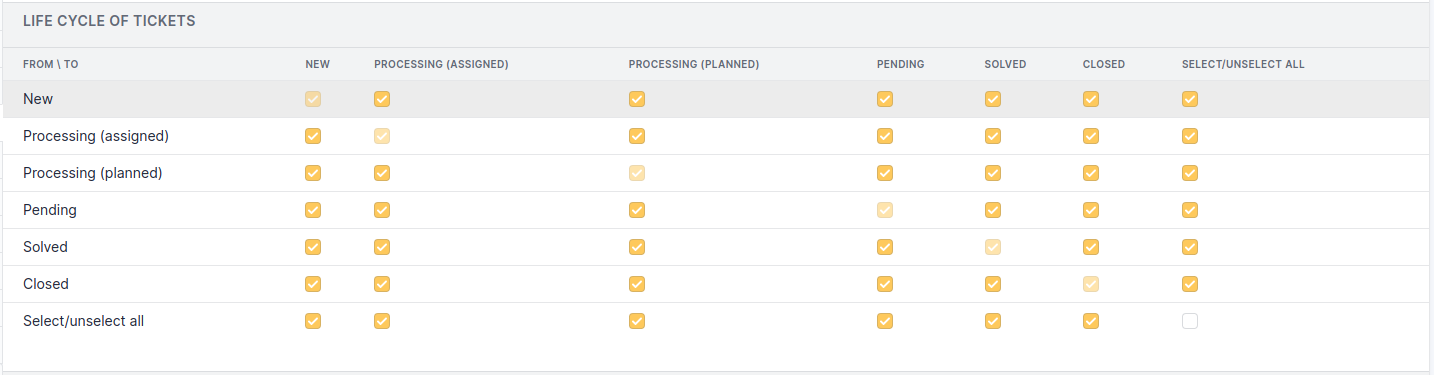Check the bottom-right empty Select/unselect all checkbox
1434x375 pixels.
(x=1190, y=321)
